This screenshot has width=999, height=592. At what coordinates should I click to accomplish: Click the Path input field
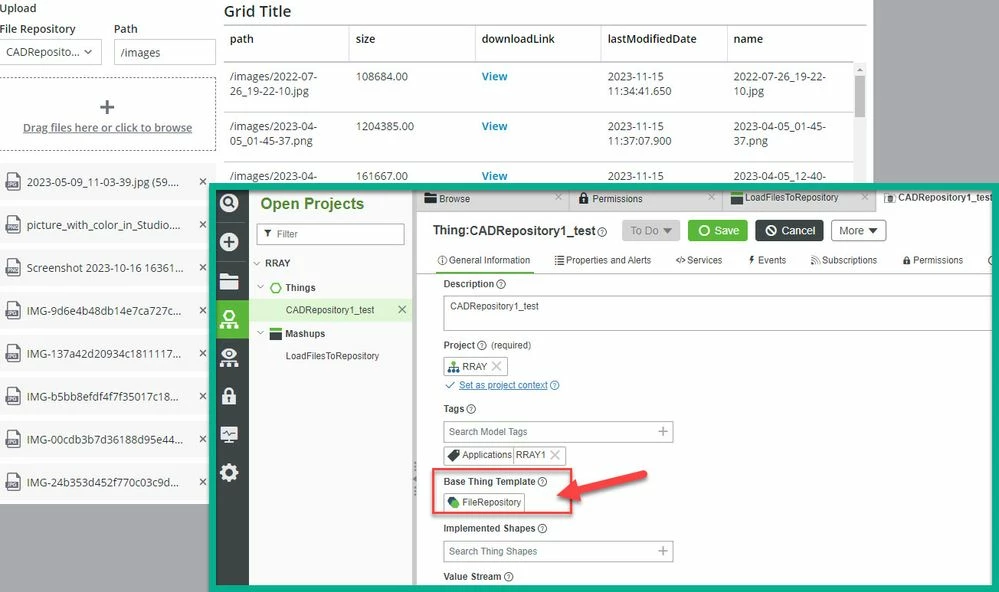[164, 52]
